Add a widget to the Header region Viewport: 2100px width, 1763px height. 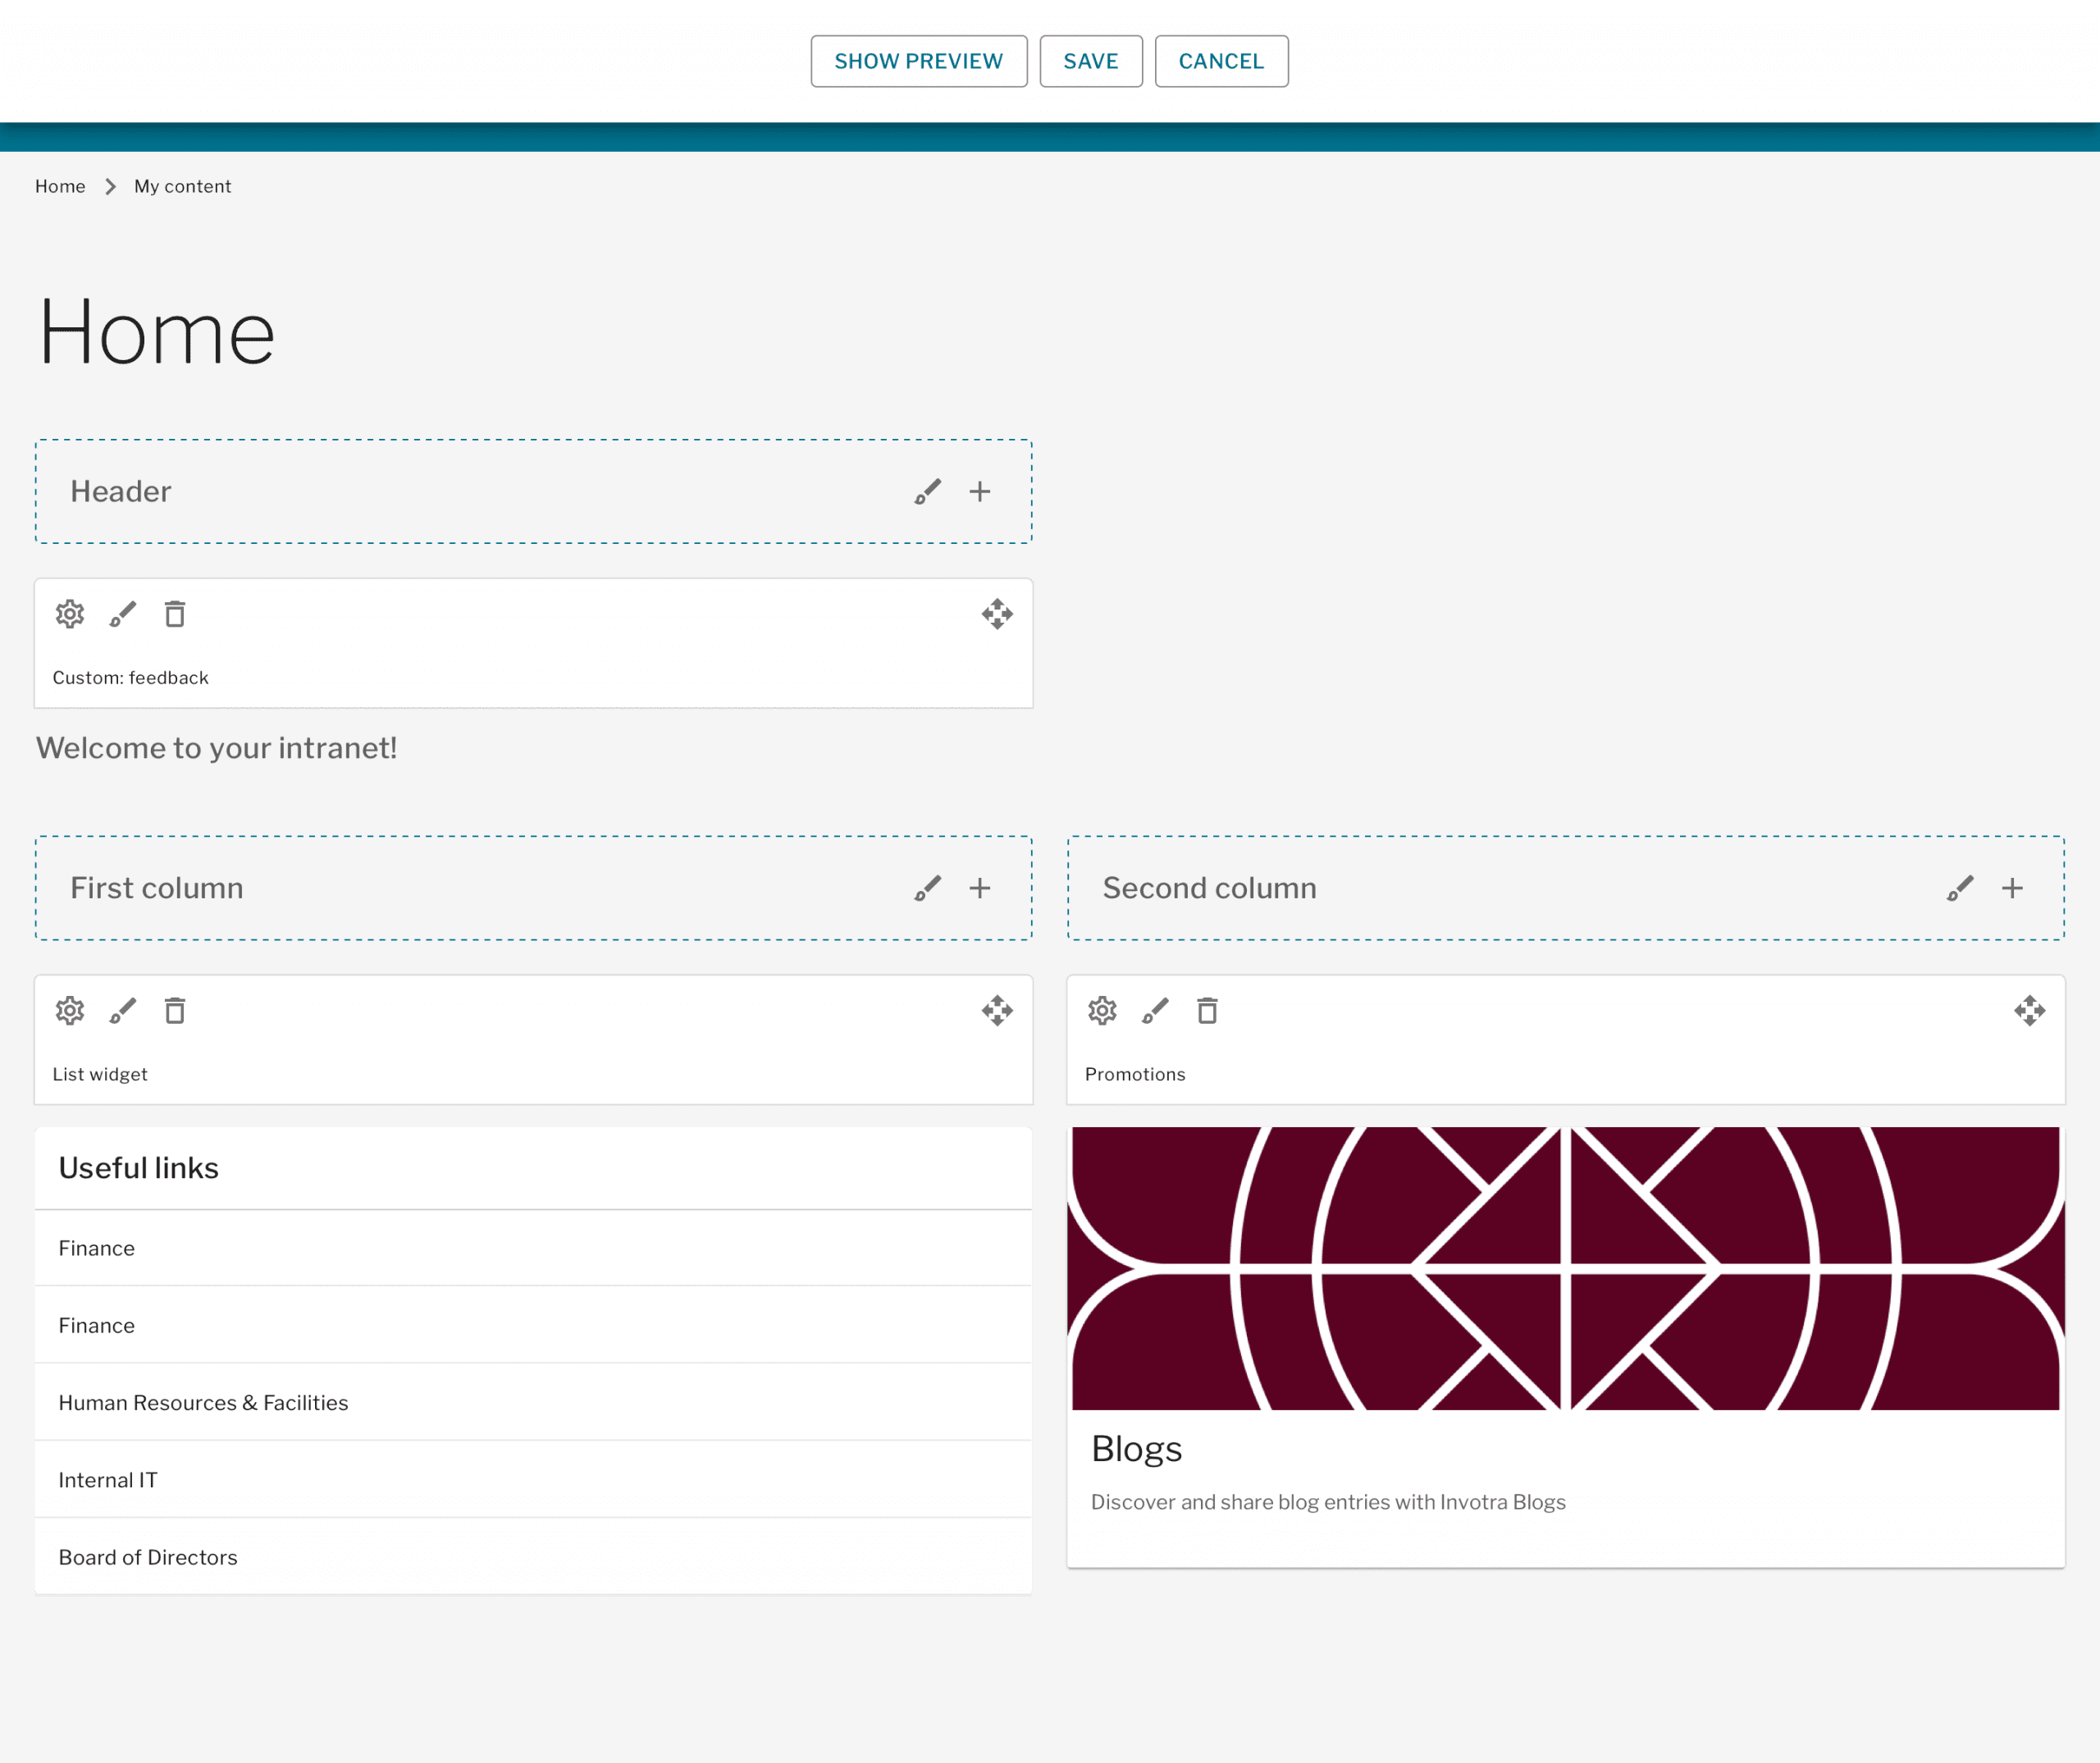tap(980, 492)
